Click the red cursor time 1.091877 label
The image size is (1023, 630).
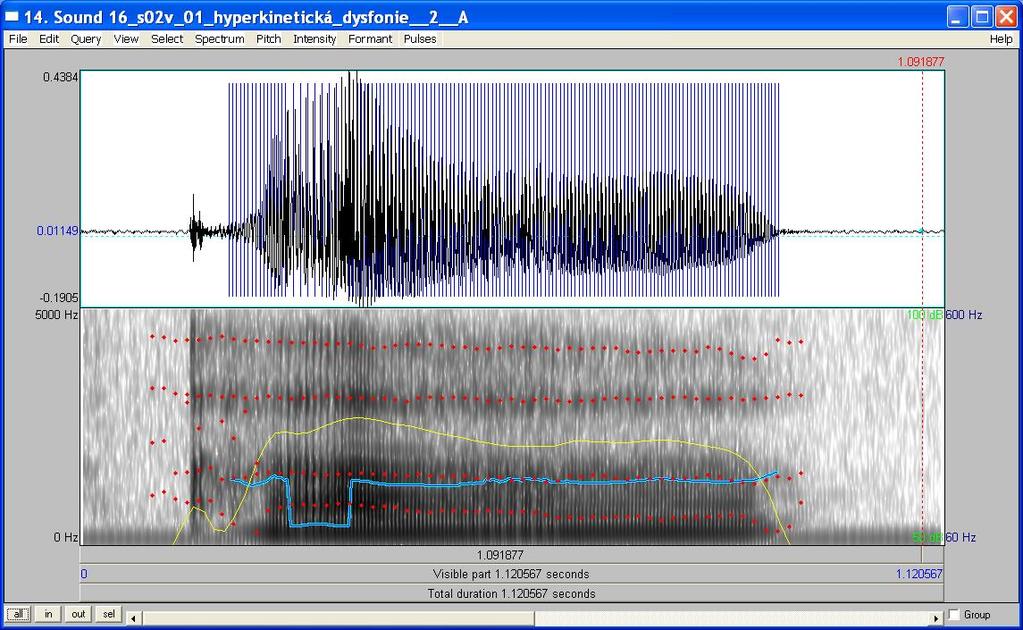(x=921, y=62)
